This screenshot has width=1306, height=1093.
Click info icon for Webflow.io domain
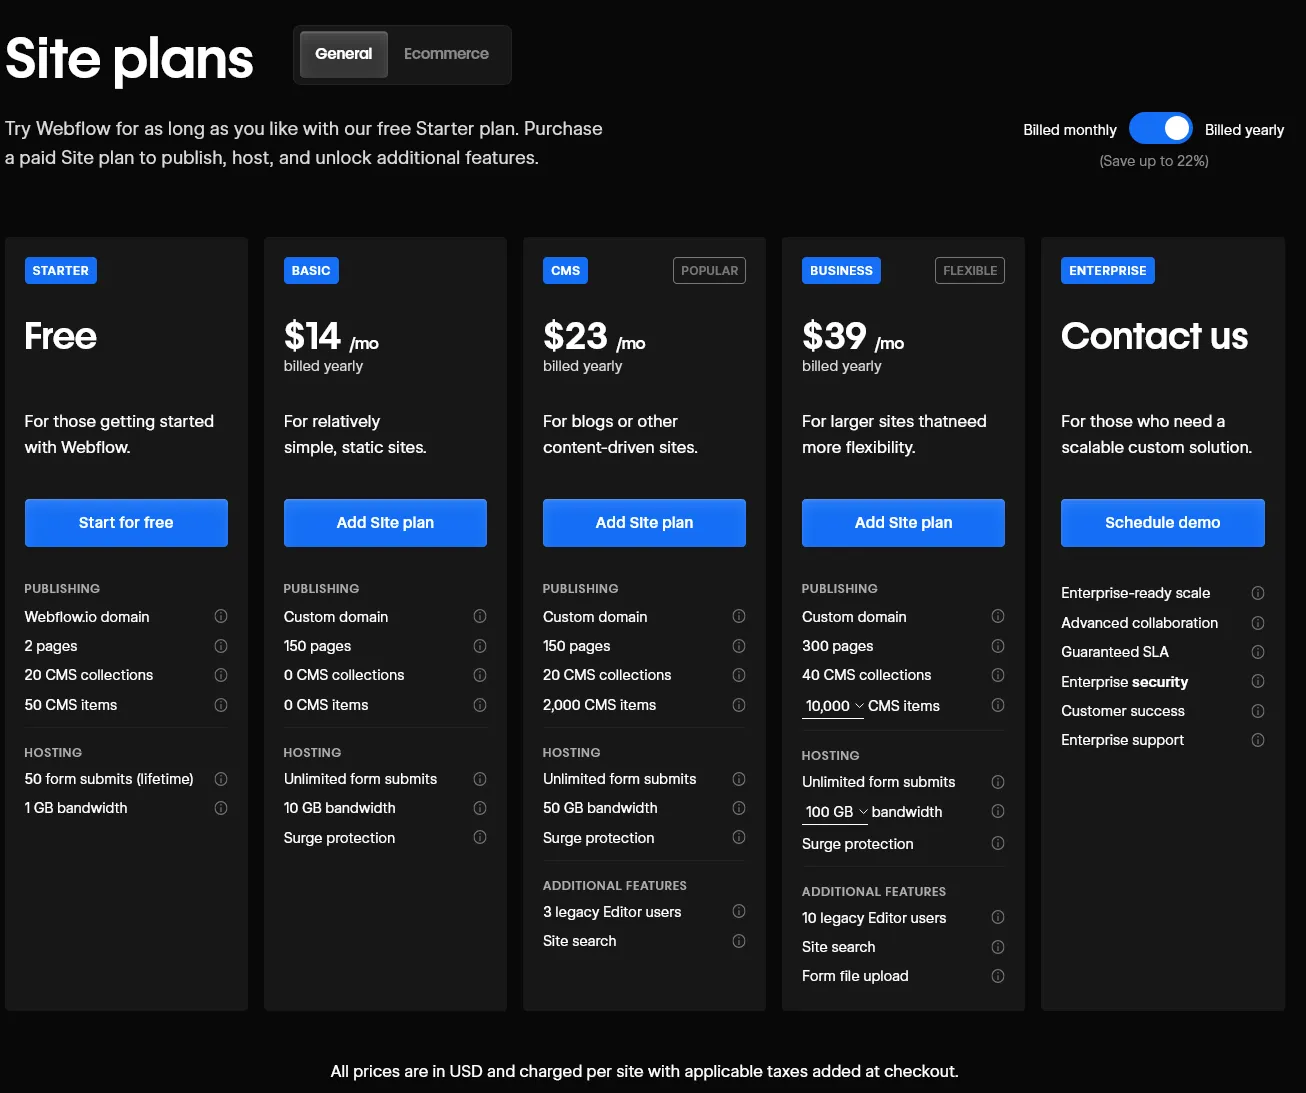221,616
